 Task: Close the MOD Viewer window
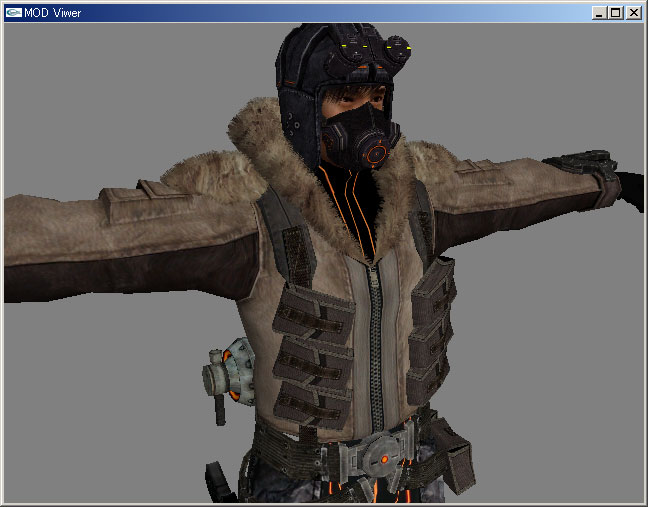pos(634,13)
